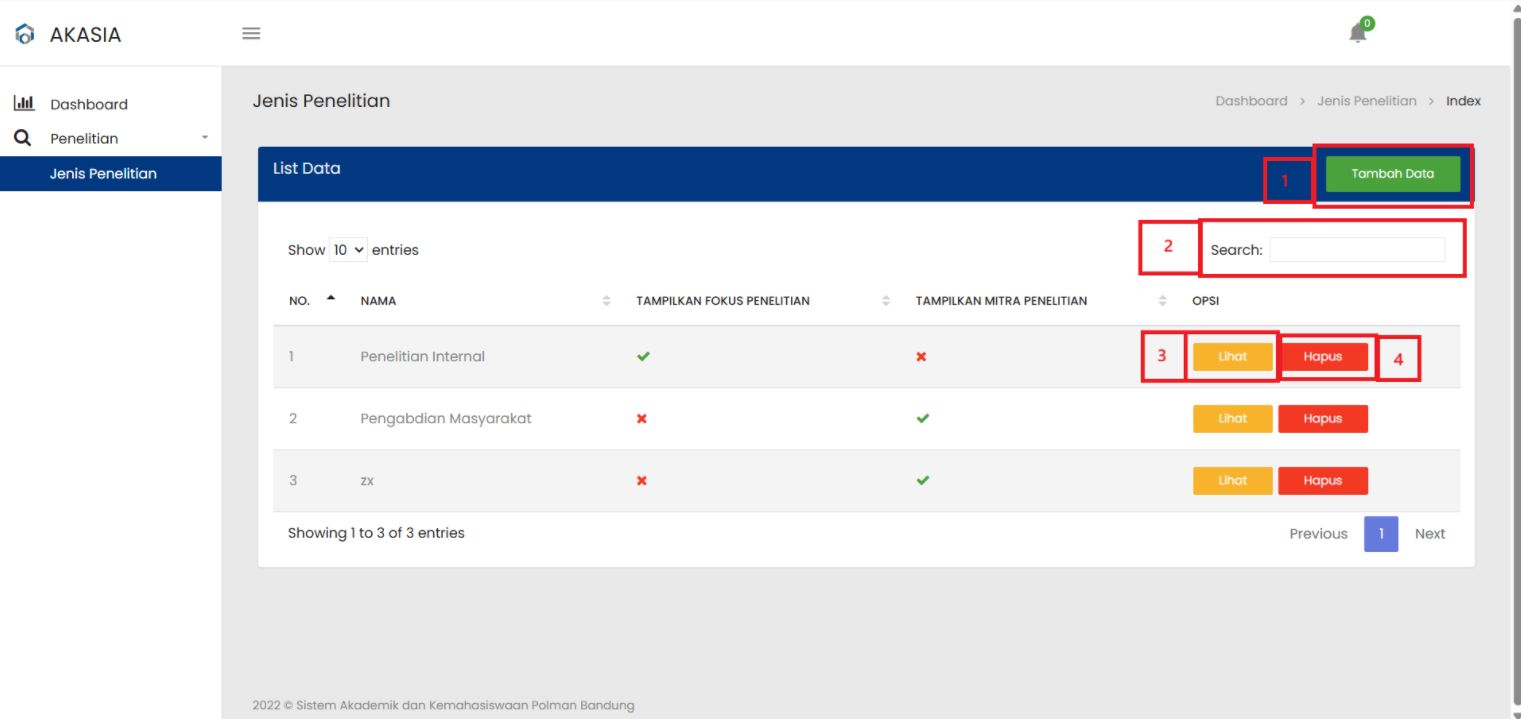Sort by the NO. column arrow
Viewport: 1521px width, 724px height.
(331, 298)
